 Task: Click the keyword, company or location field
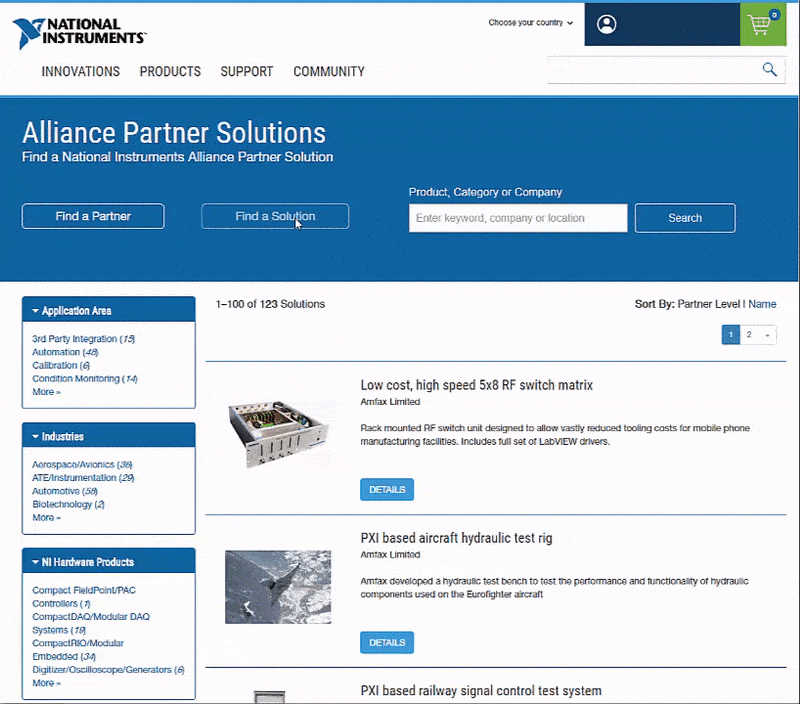[x=517, y=218]
